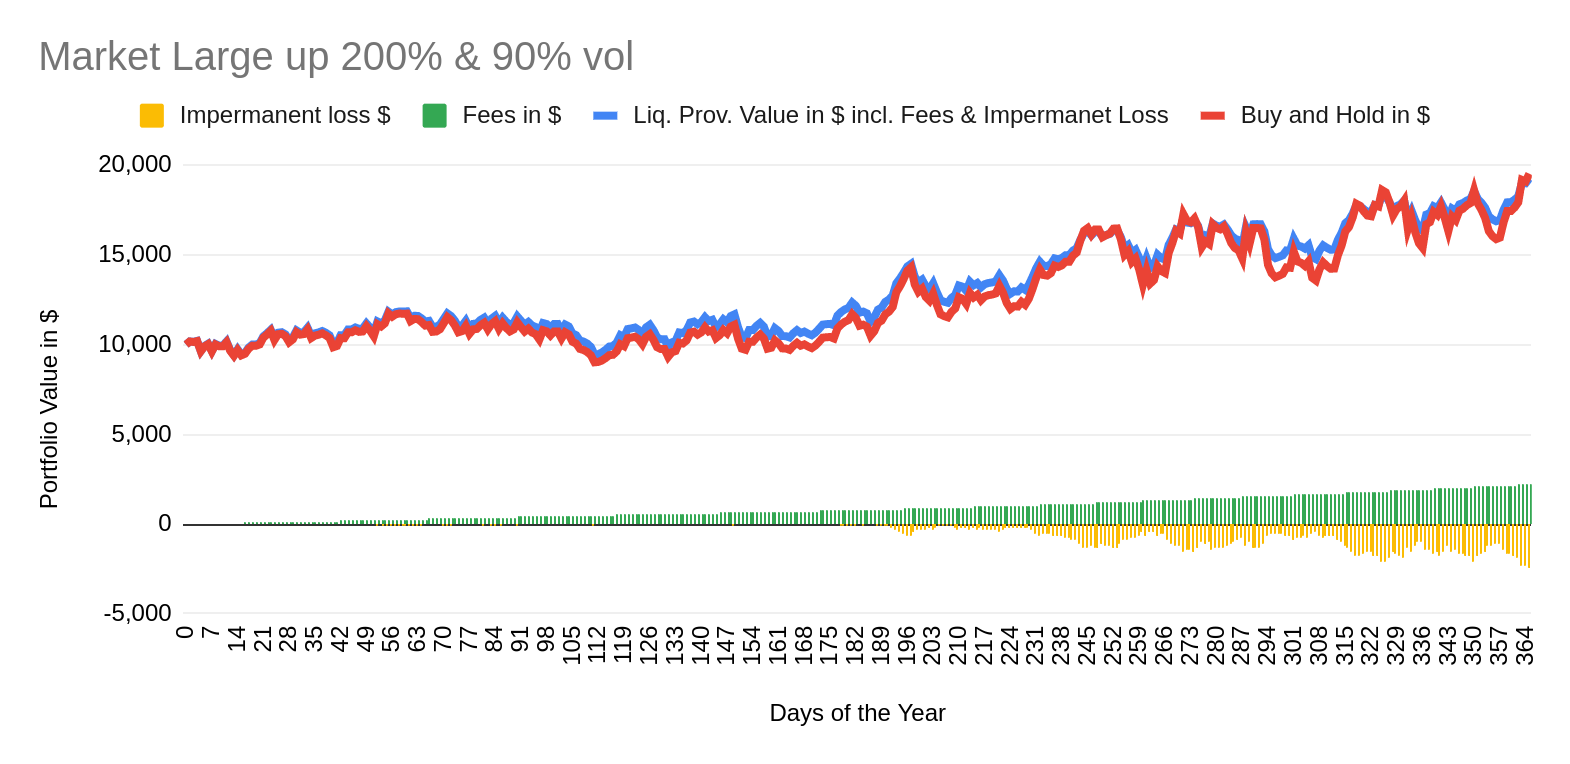
Task: Click the "Portfolio Value in $" axis title
Action: (x=49, y=409)
